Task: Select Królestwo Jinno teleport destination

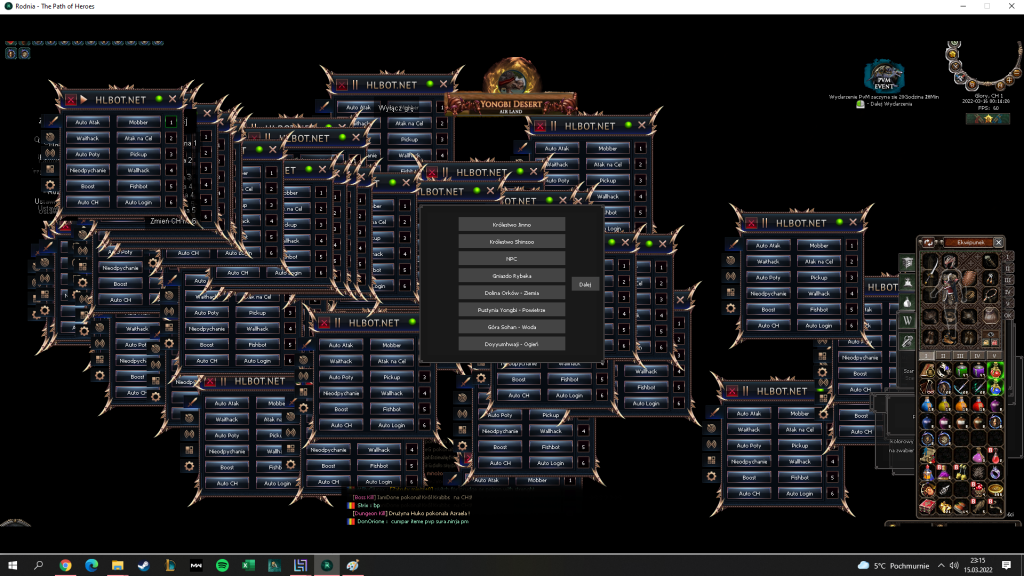Action: coord(511,225)
